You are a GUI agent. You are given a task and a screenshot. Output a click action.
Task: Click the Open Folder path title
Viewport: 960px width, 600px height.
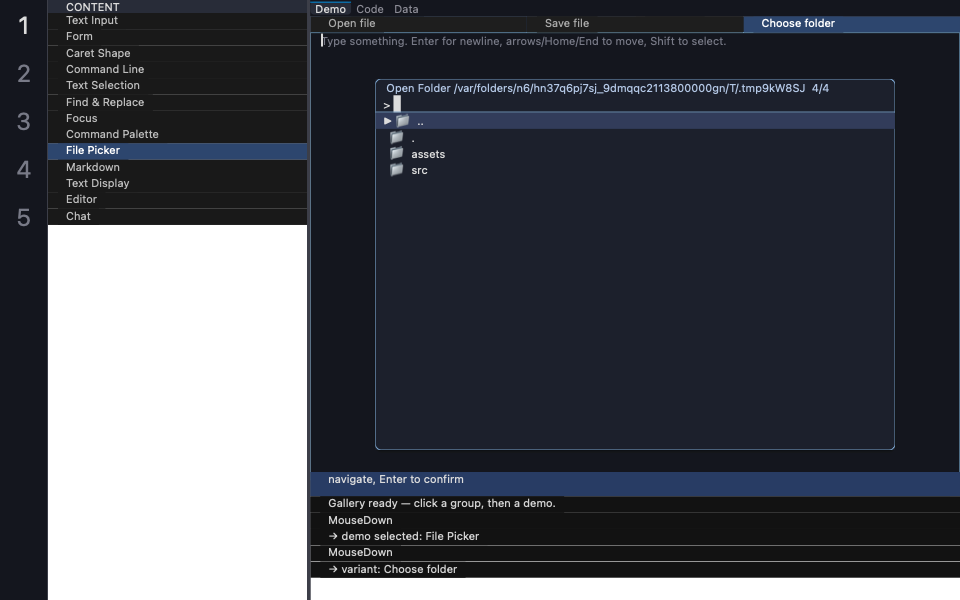click(607, 88)
